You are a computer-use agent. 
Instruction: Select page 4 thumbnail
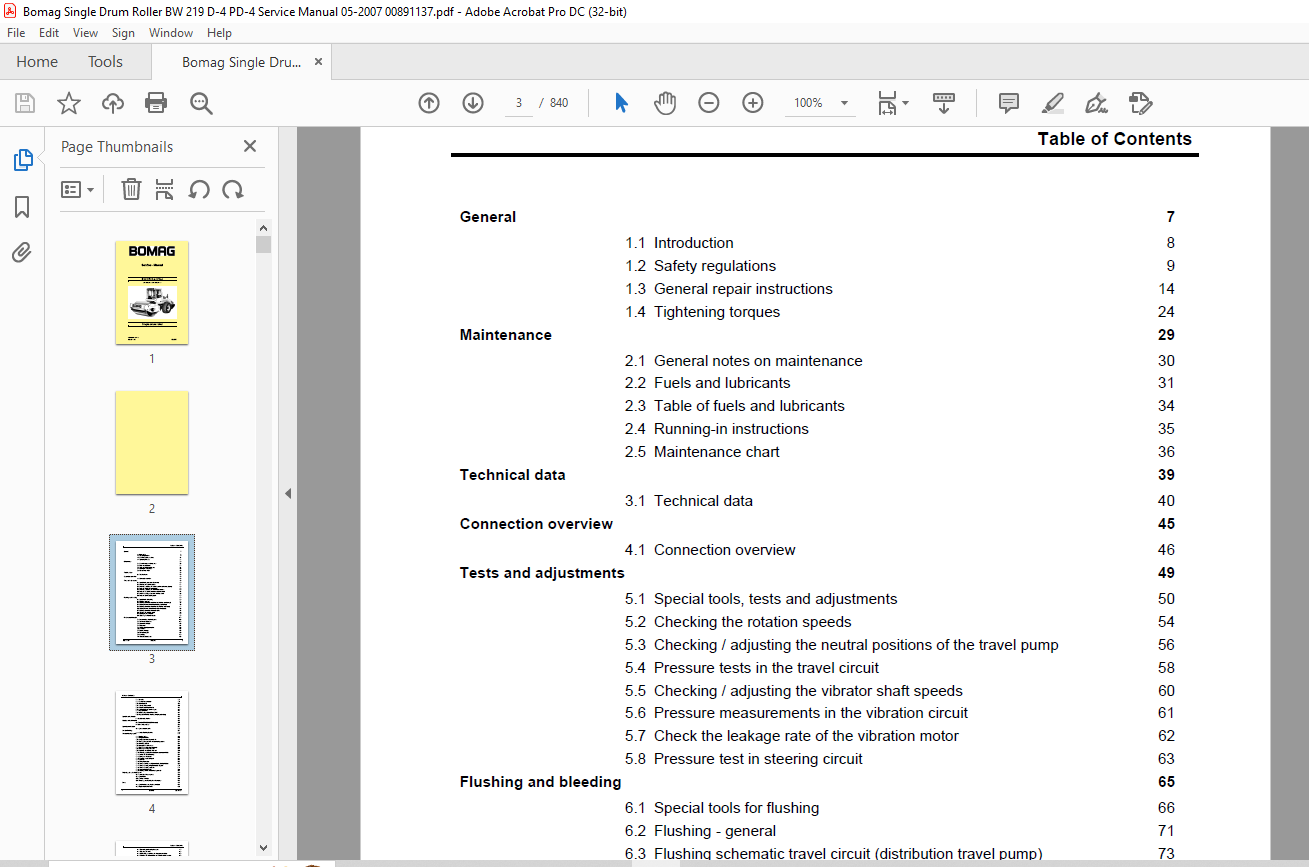152,743
